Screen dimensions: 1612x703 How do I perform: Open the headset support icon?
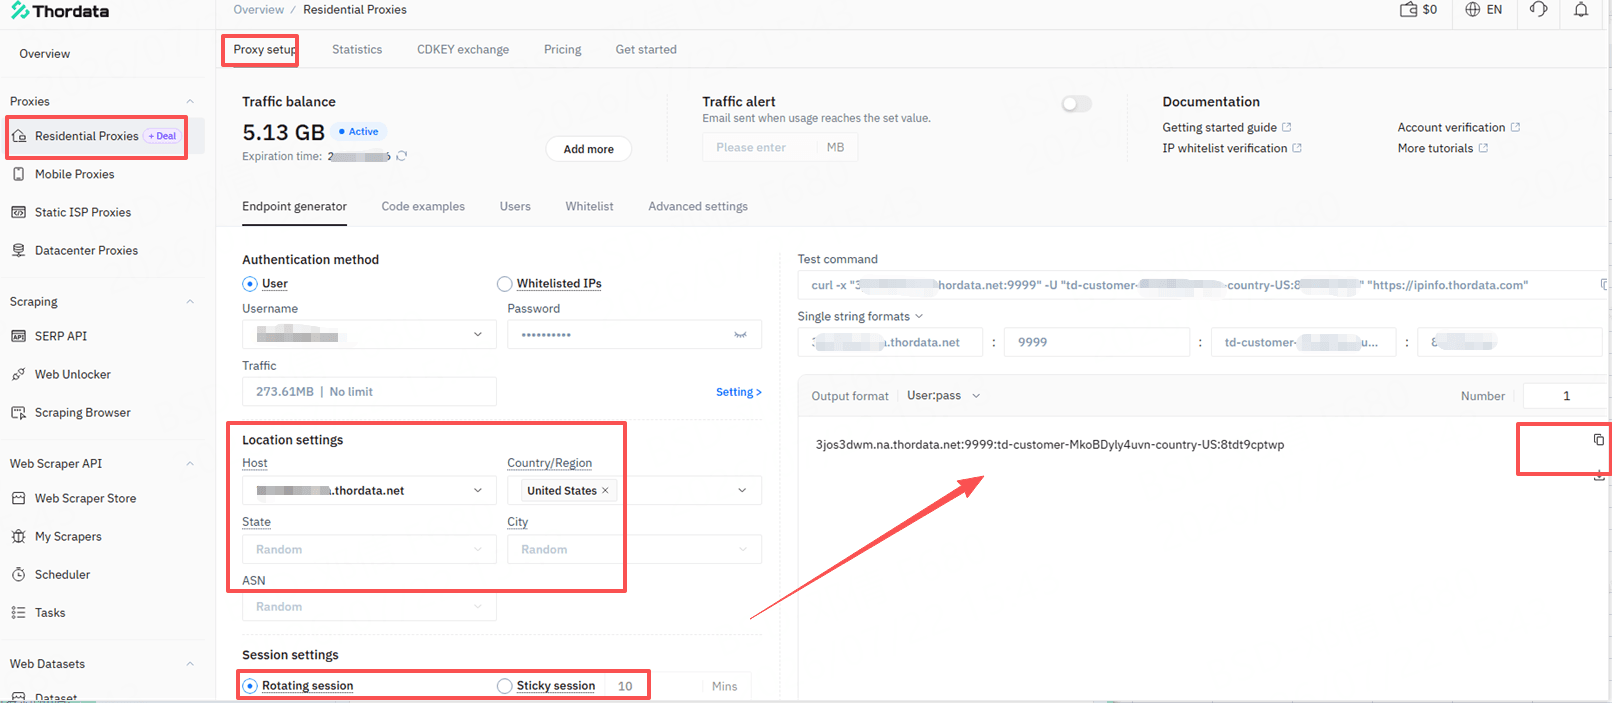(1538, 10)
